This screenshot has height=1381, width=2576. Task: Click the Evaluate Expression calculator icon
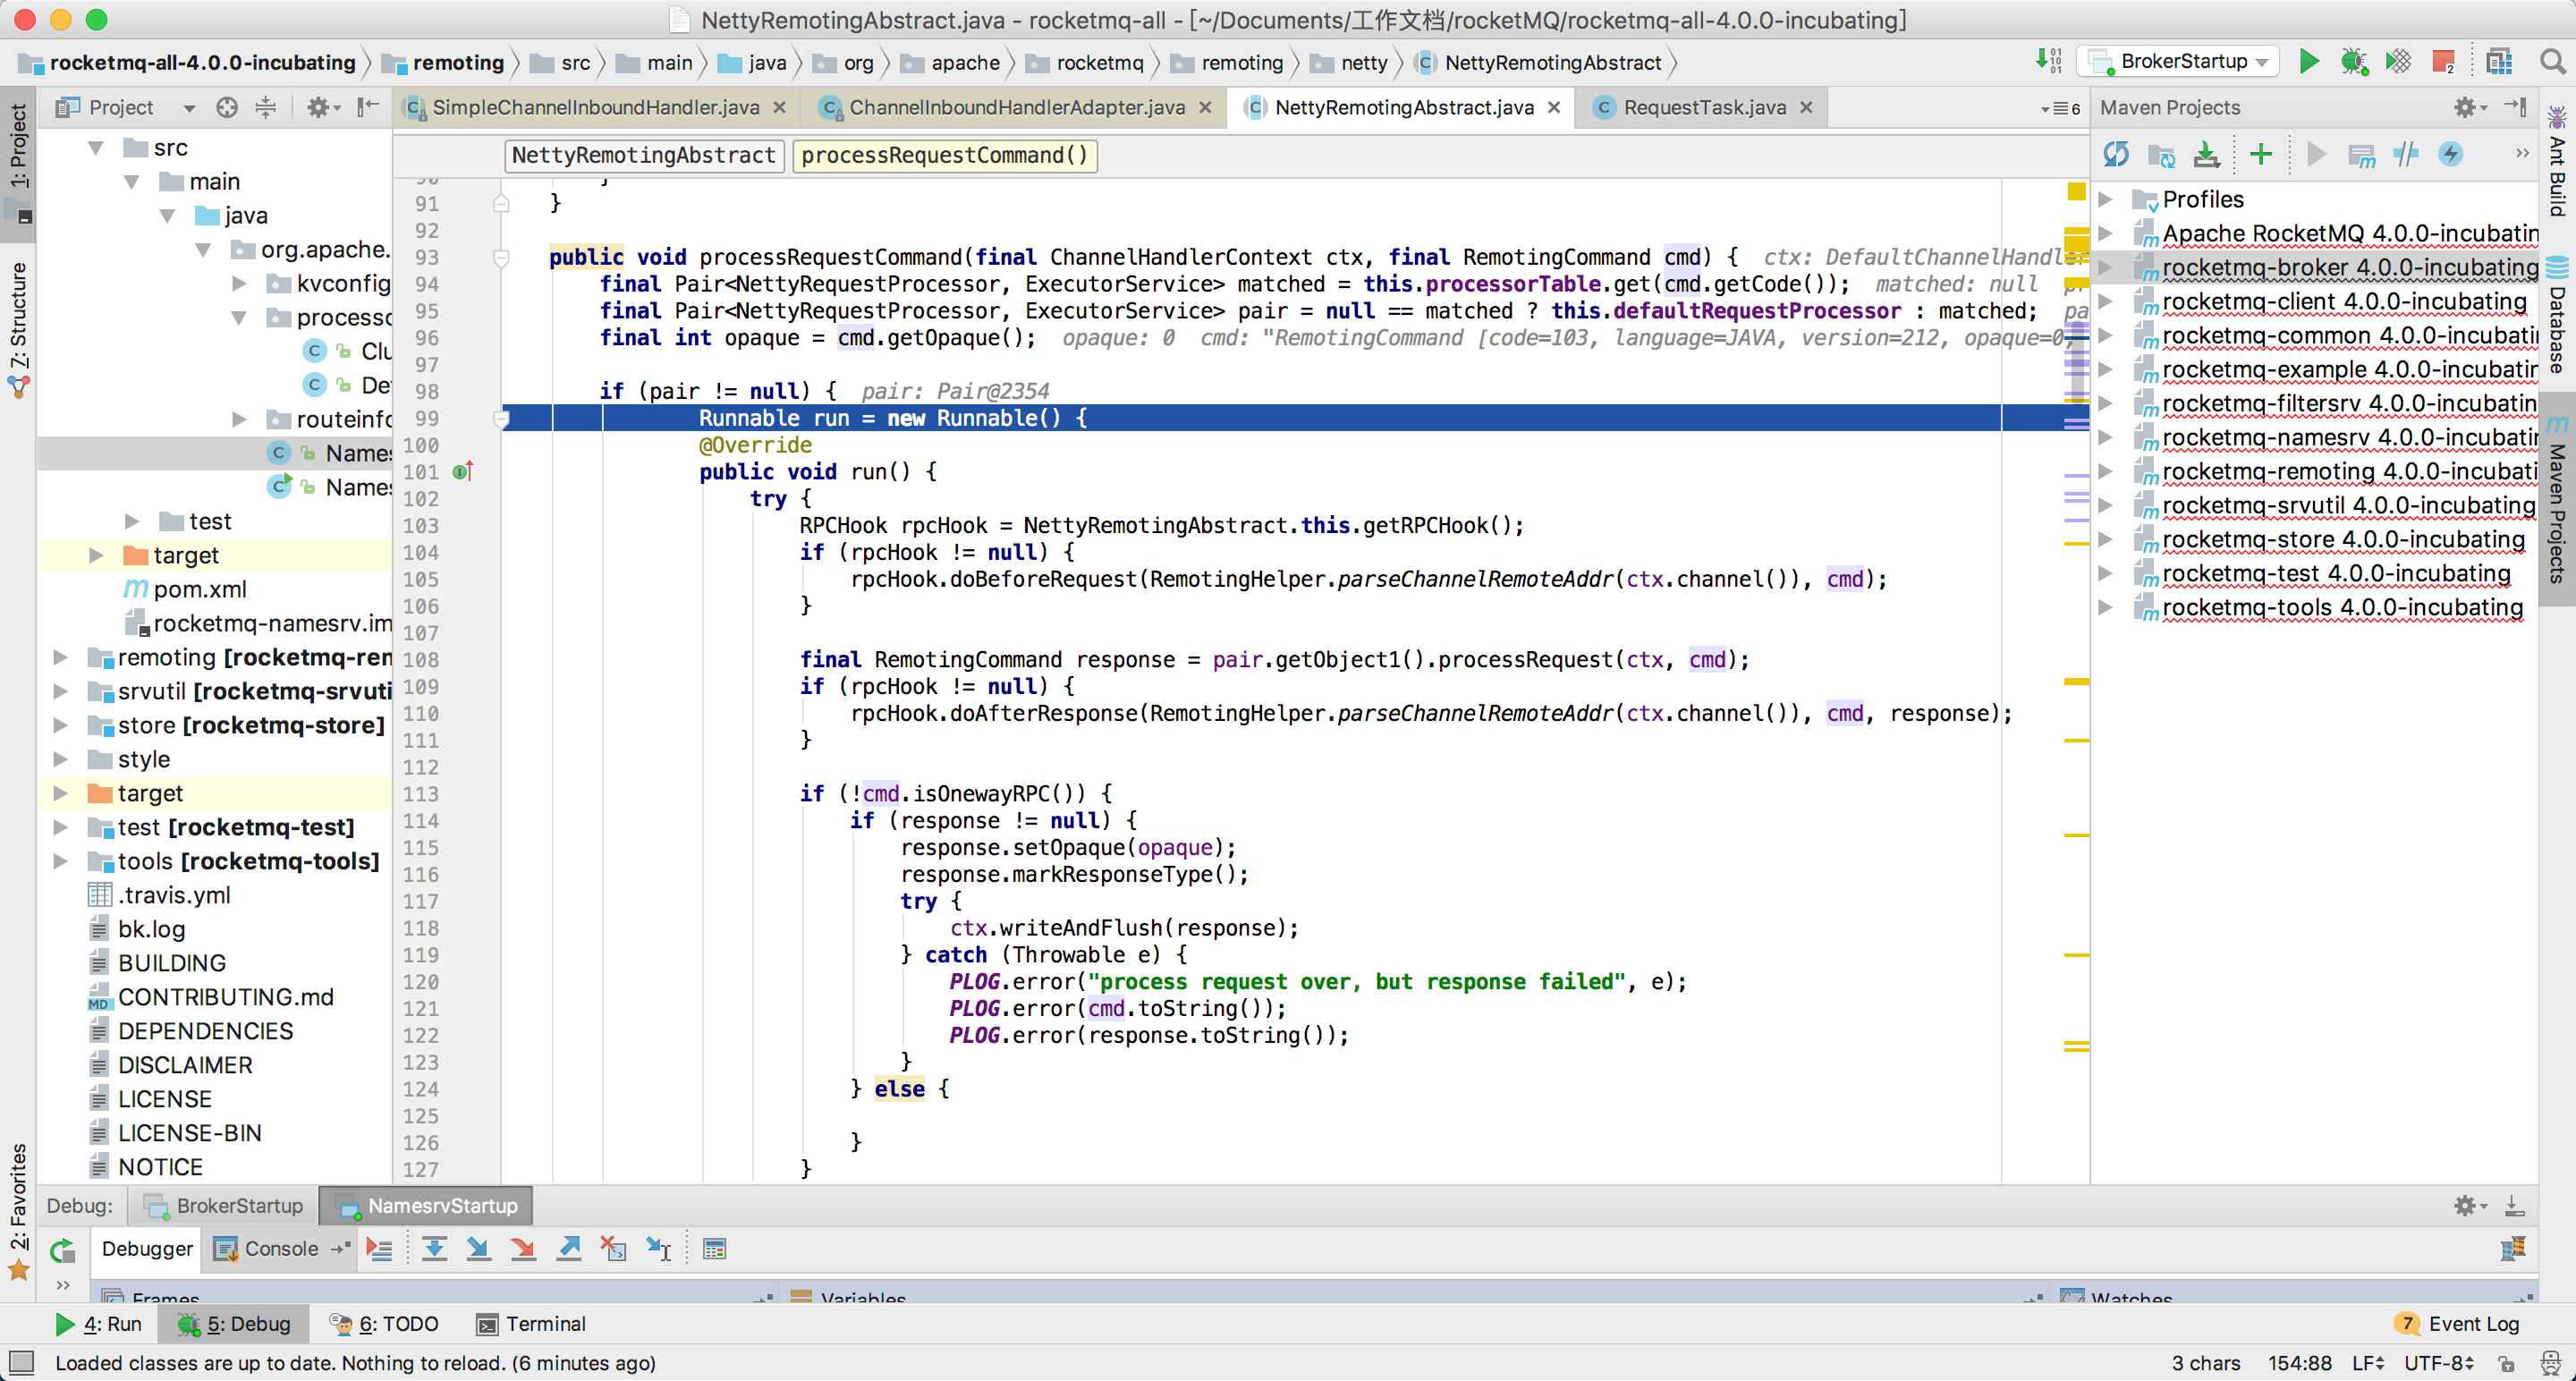pos(714,1248)
